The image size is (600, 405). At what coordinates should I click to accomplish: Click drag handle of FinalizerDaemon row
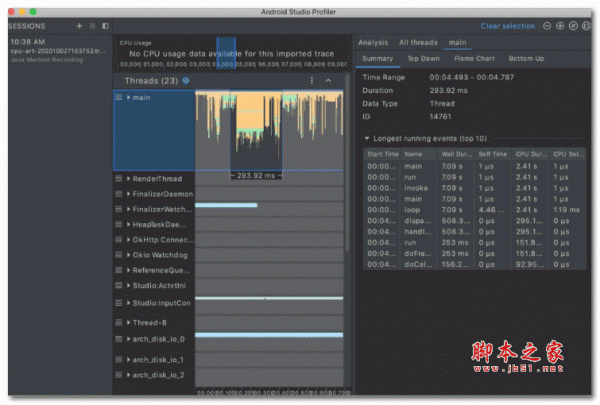click(x=119, y=194)
